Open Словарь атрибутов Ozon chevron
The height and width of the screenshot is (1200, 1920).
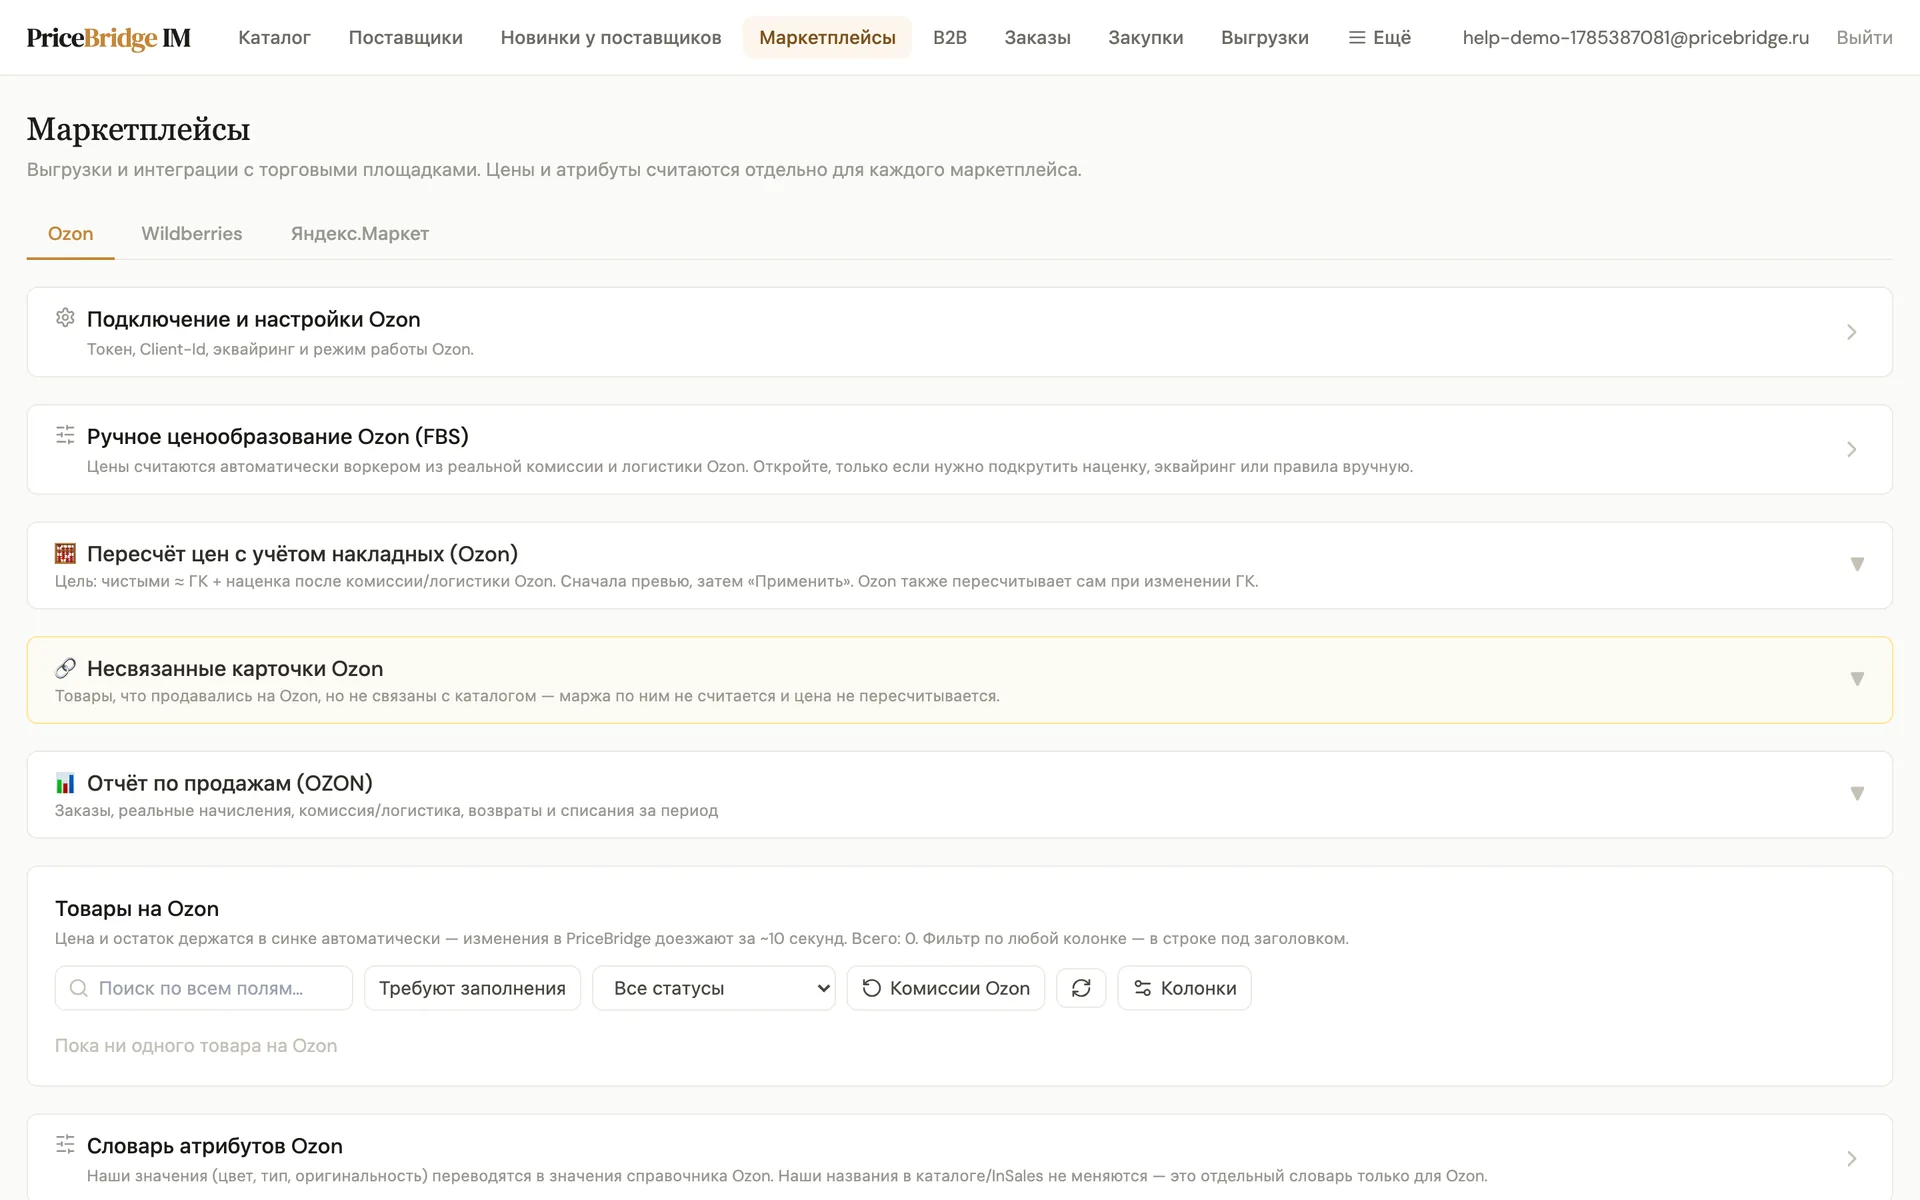[1851, 1158]
